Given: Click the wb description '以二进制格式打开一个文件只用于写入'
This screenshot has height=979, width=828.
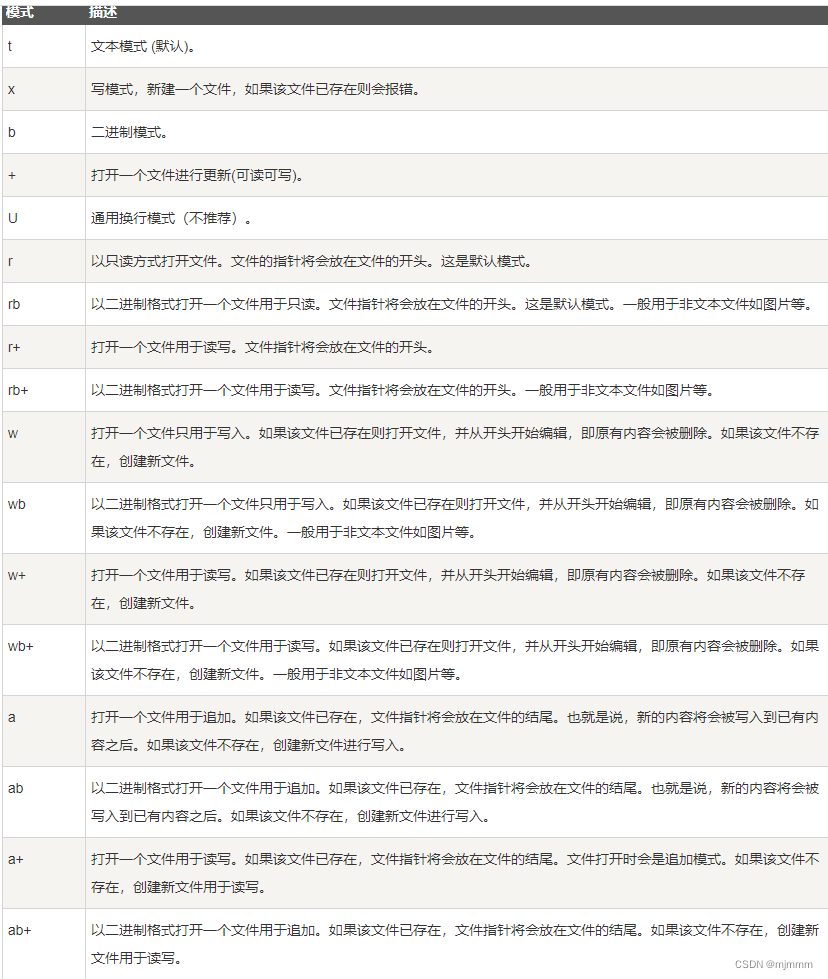Looking at the screenshot, I should 210,504.
